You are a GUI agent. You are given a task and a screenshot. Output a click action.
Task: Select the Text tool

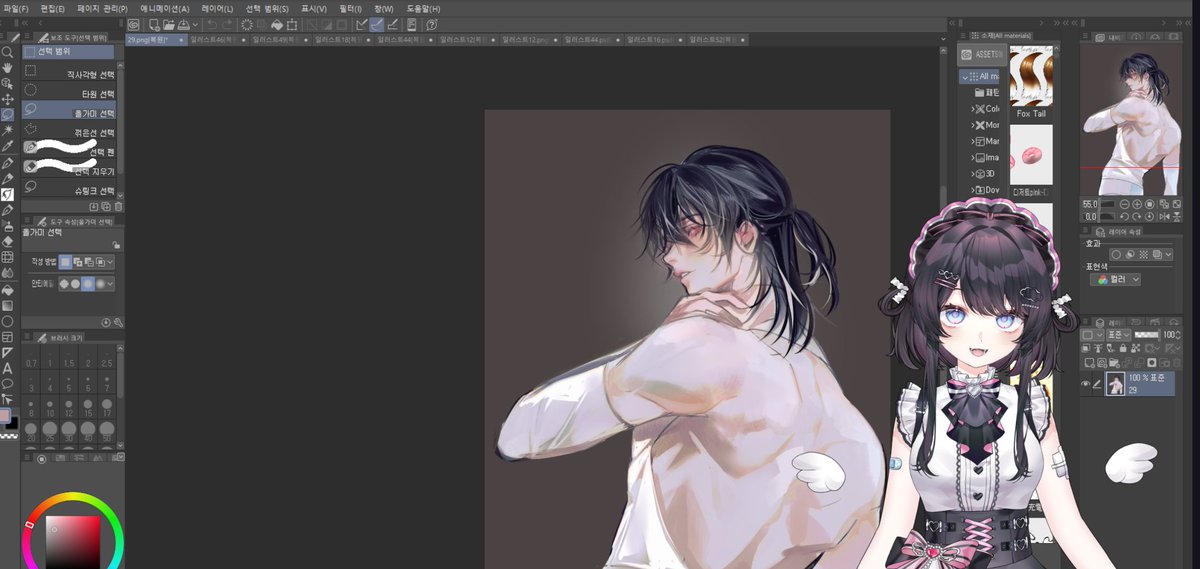click(7, 368)
